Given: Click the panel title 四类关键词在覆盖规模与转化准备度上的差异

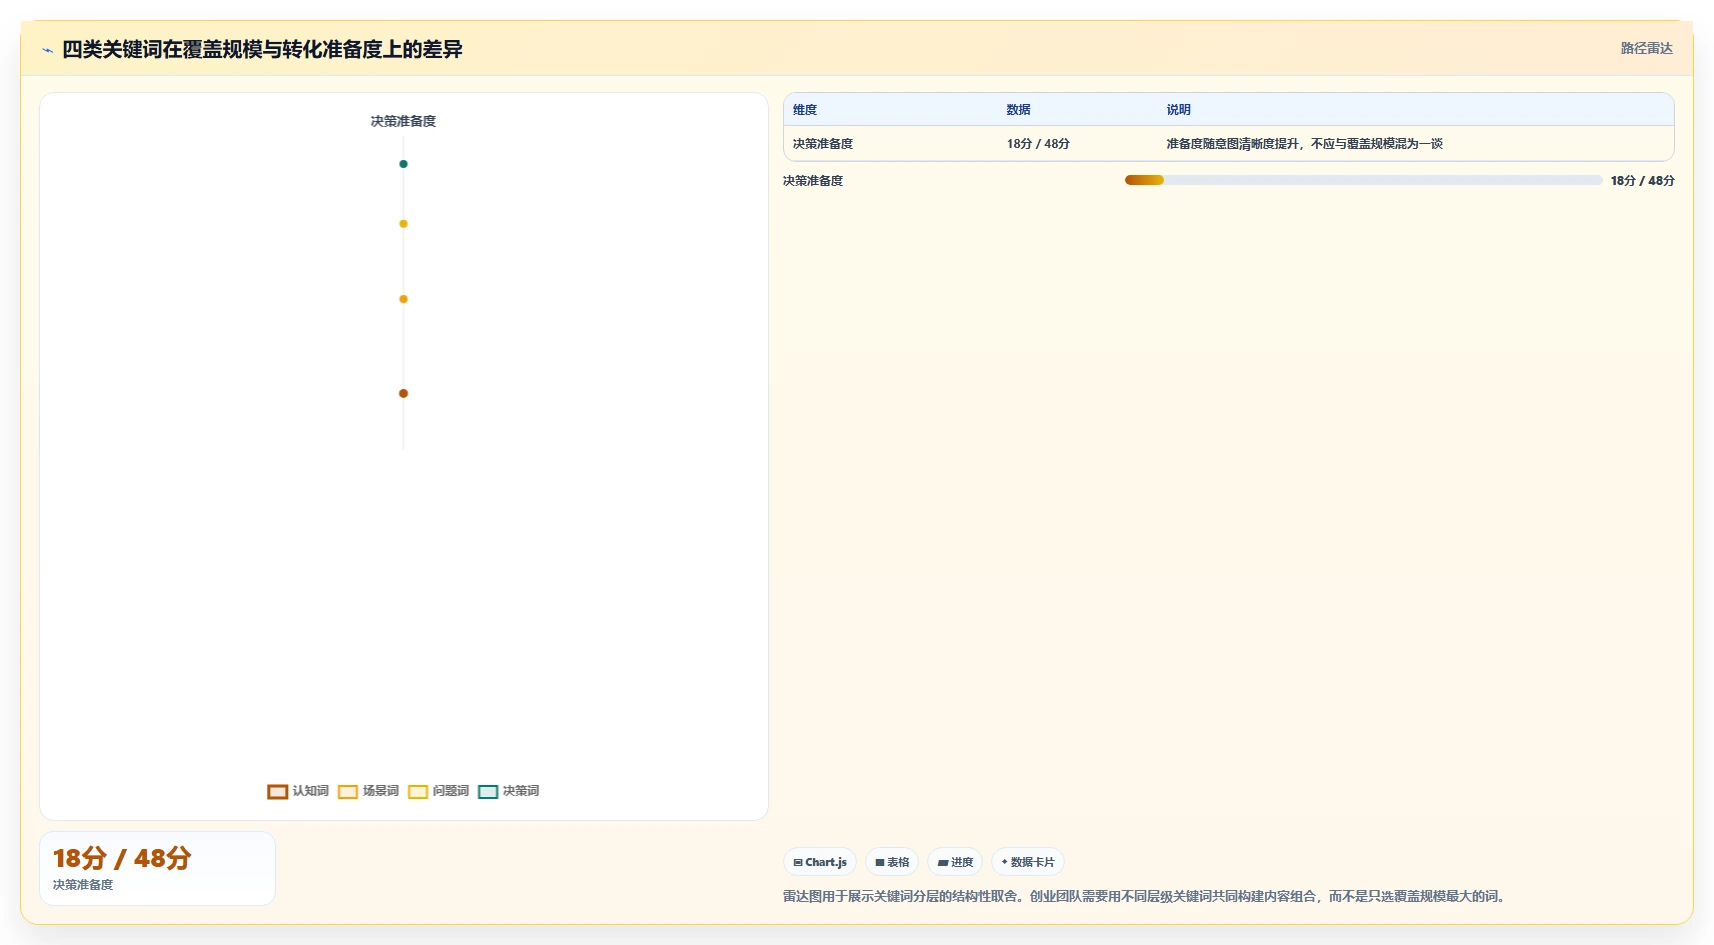Looking at the screenshot, I should pos(262,49).
